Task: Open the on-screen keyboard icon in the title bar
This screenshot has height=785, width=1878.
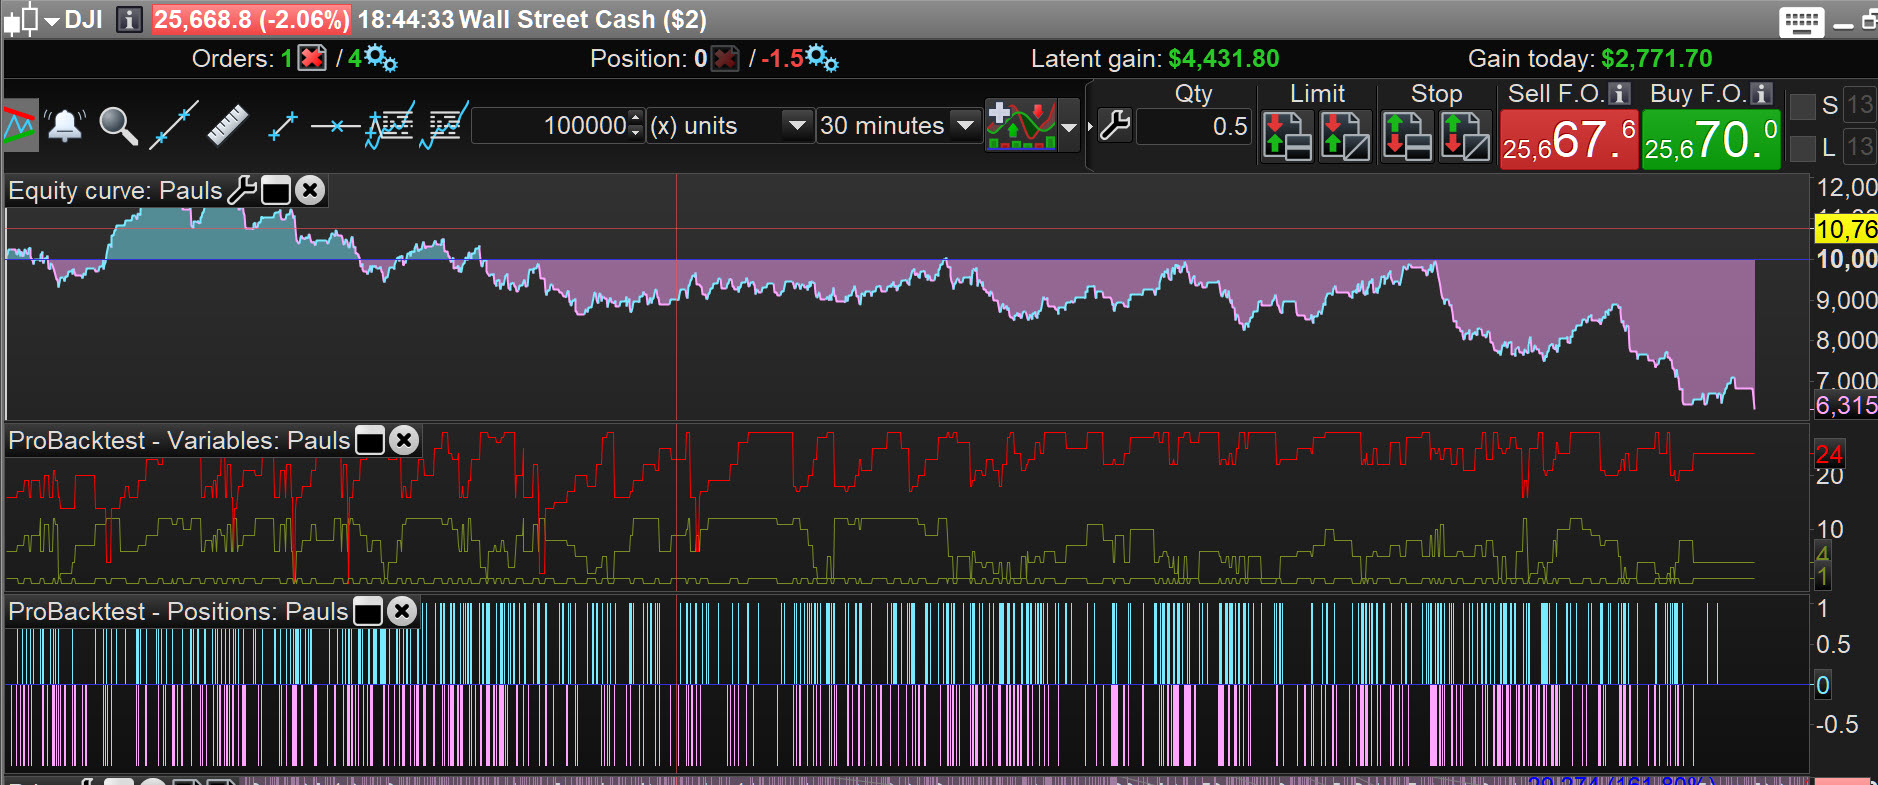Action: [1801, 21]
